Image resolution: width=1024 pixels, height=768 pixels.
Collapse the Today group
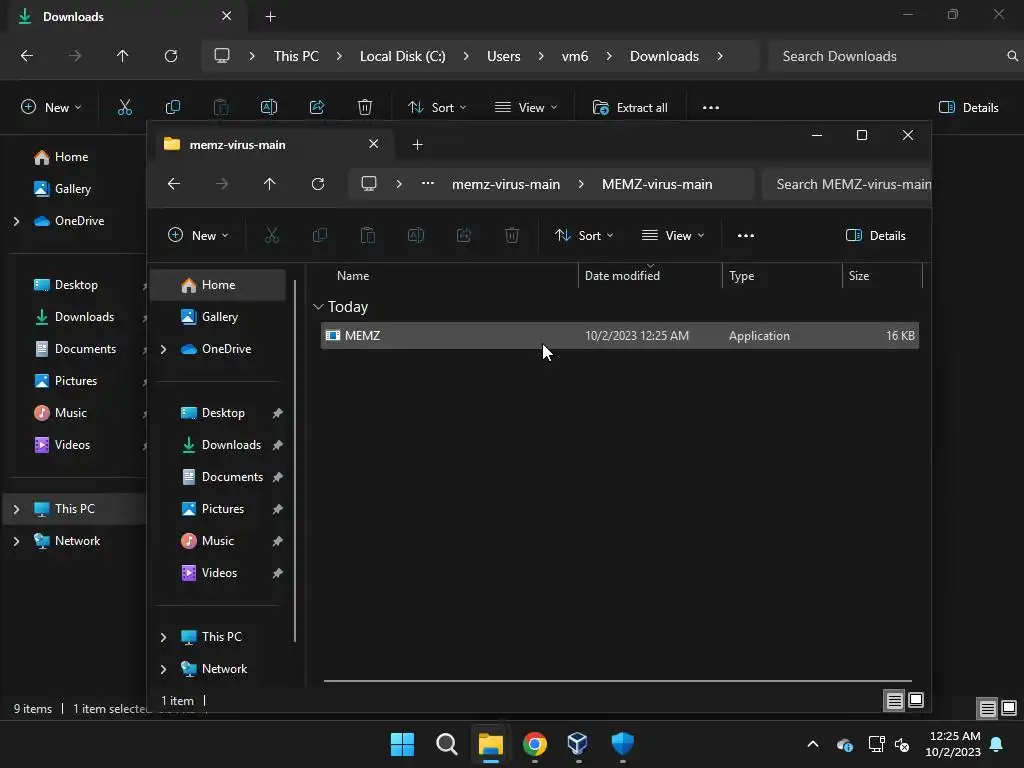318,307
